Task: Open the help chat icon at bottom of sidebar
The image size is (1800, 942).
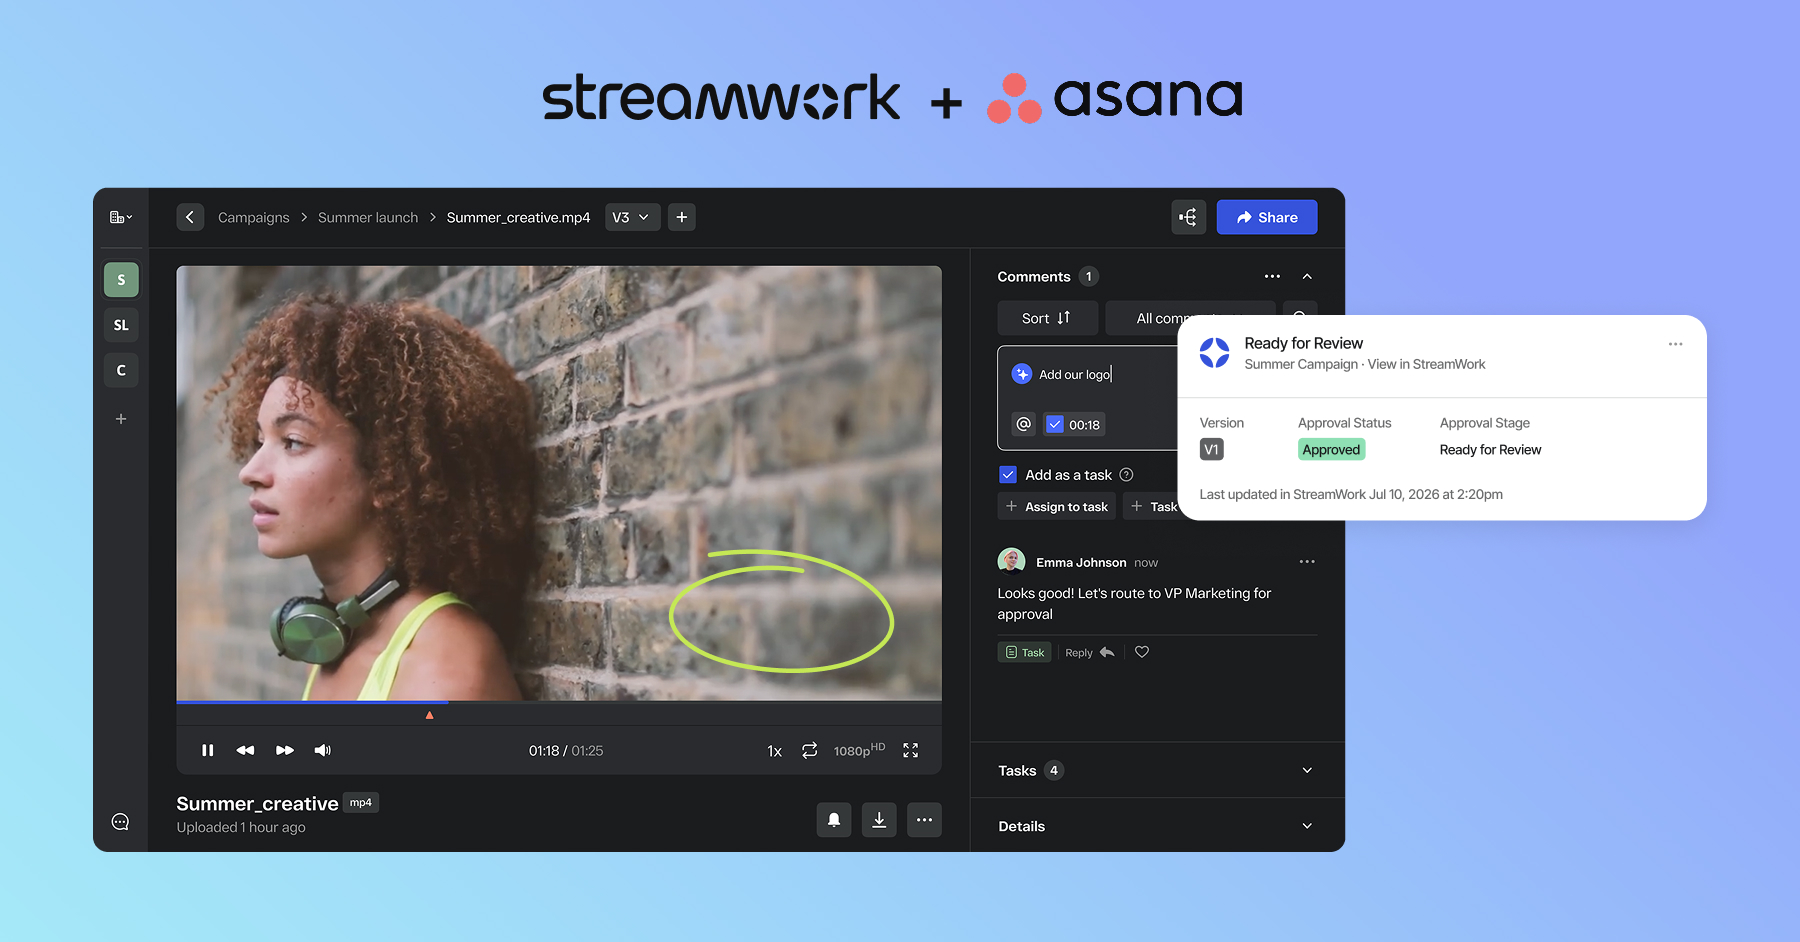Action: click(120, 820)
